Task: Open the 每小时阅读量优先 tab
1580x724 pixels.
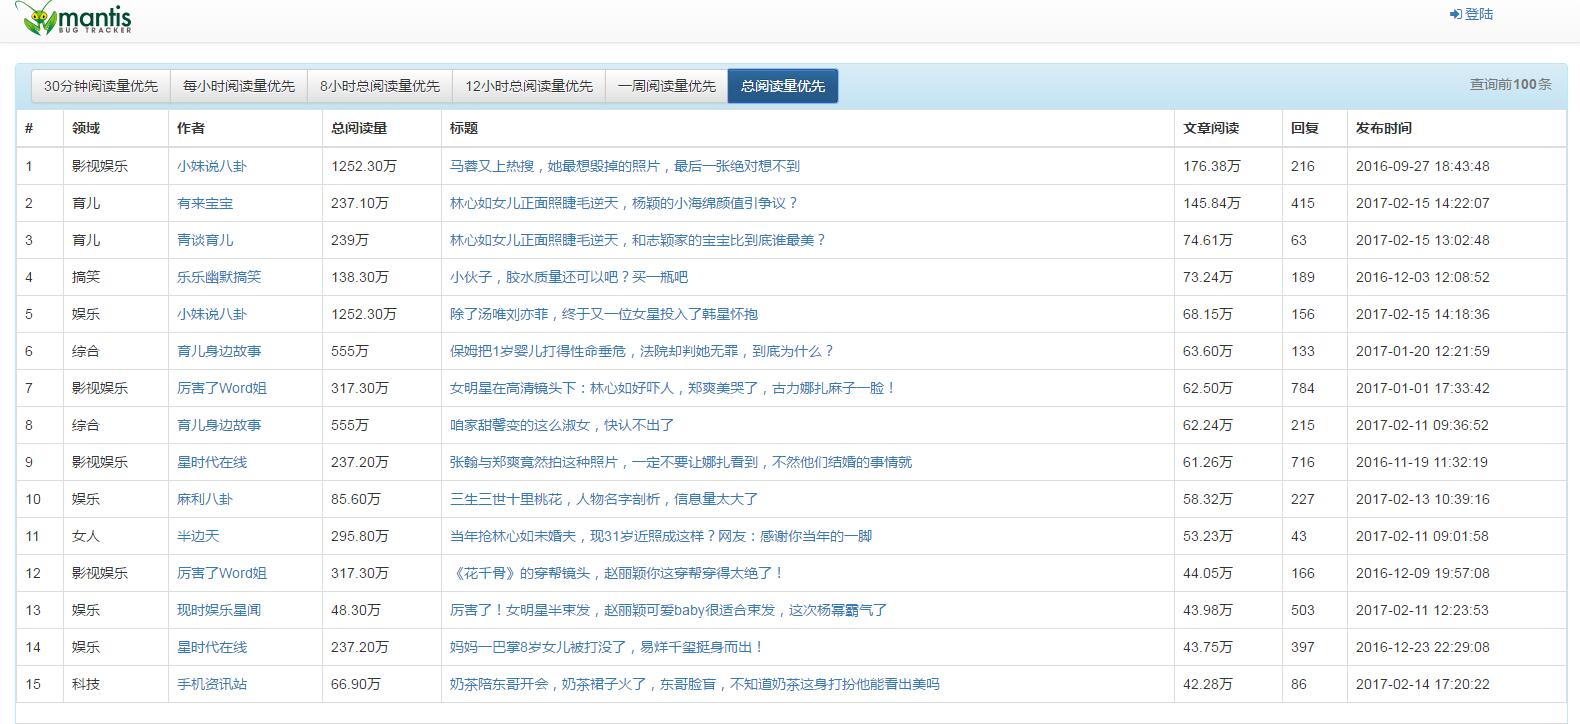Action: [239, 86]
